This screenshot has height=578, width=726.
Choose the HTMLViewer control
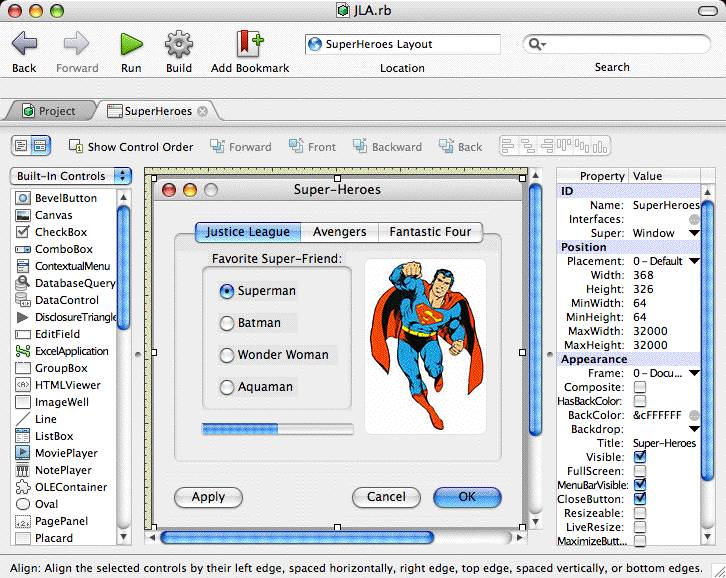(67, 385)
